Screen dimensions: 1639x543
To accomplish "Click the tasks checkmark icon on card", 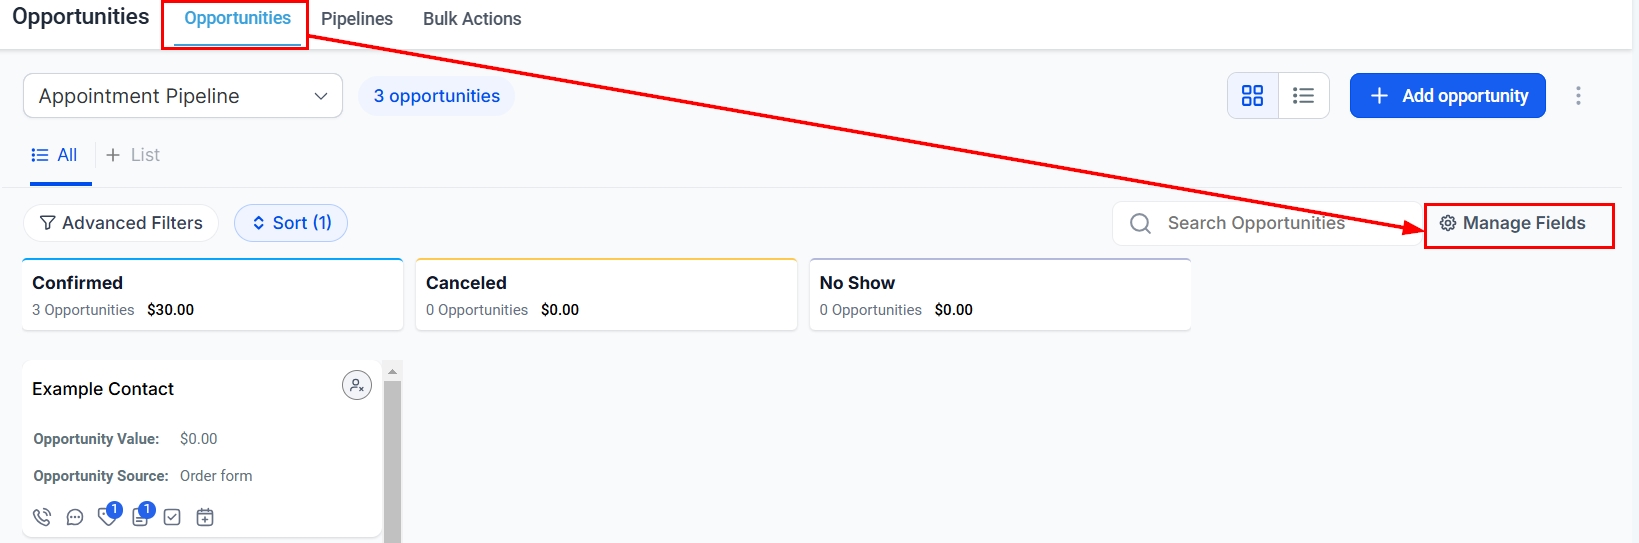I will pyautogui.click(x=172, y=517).
